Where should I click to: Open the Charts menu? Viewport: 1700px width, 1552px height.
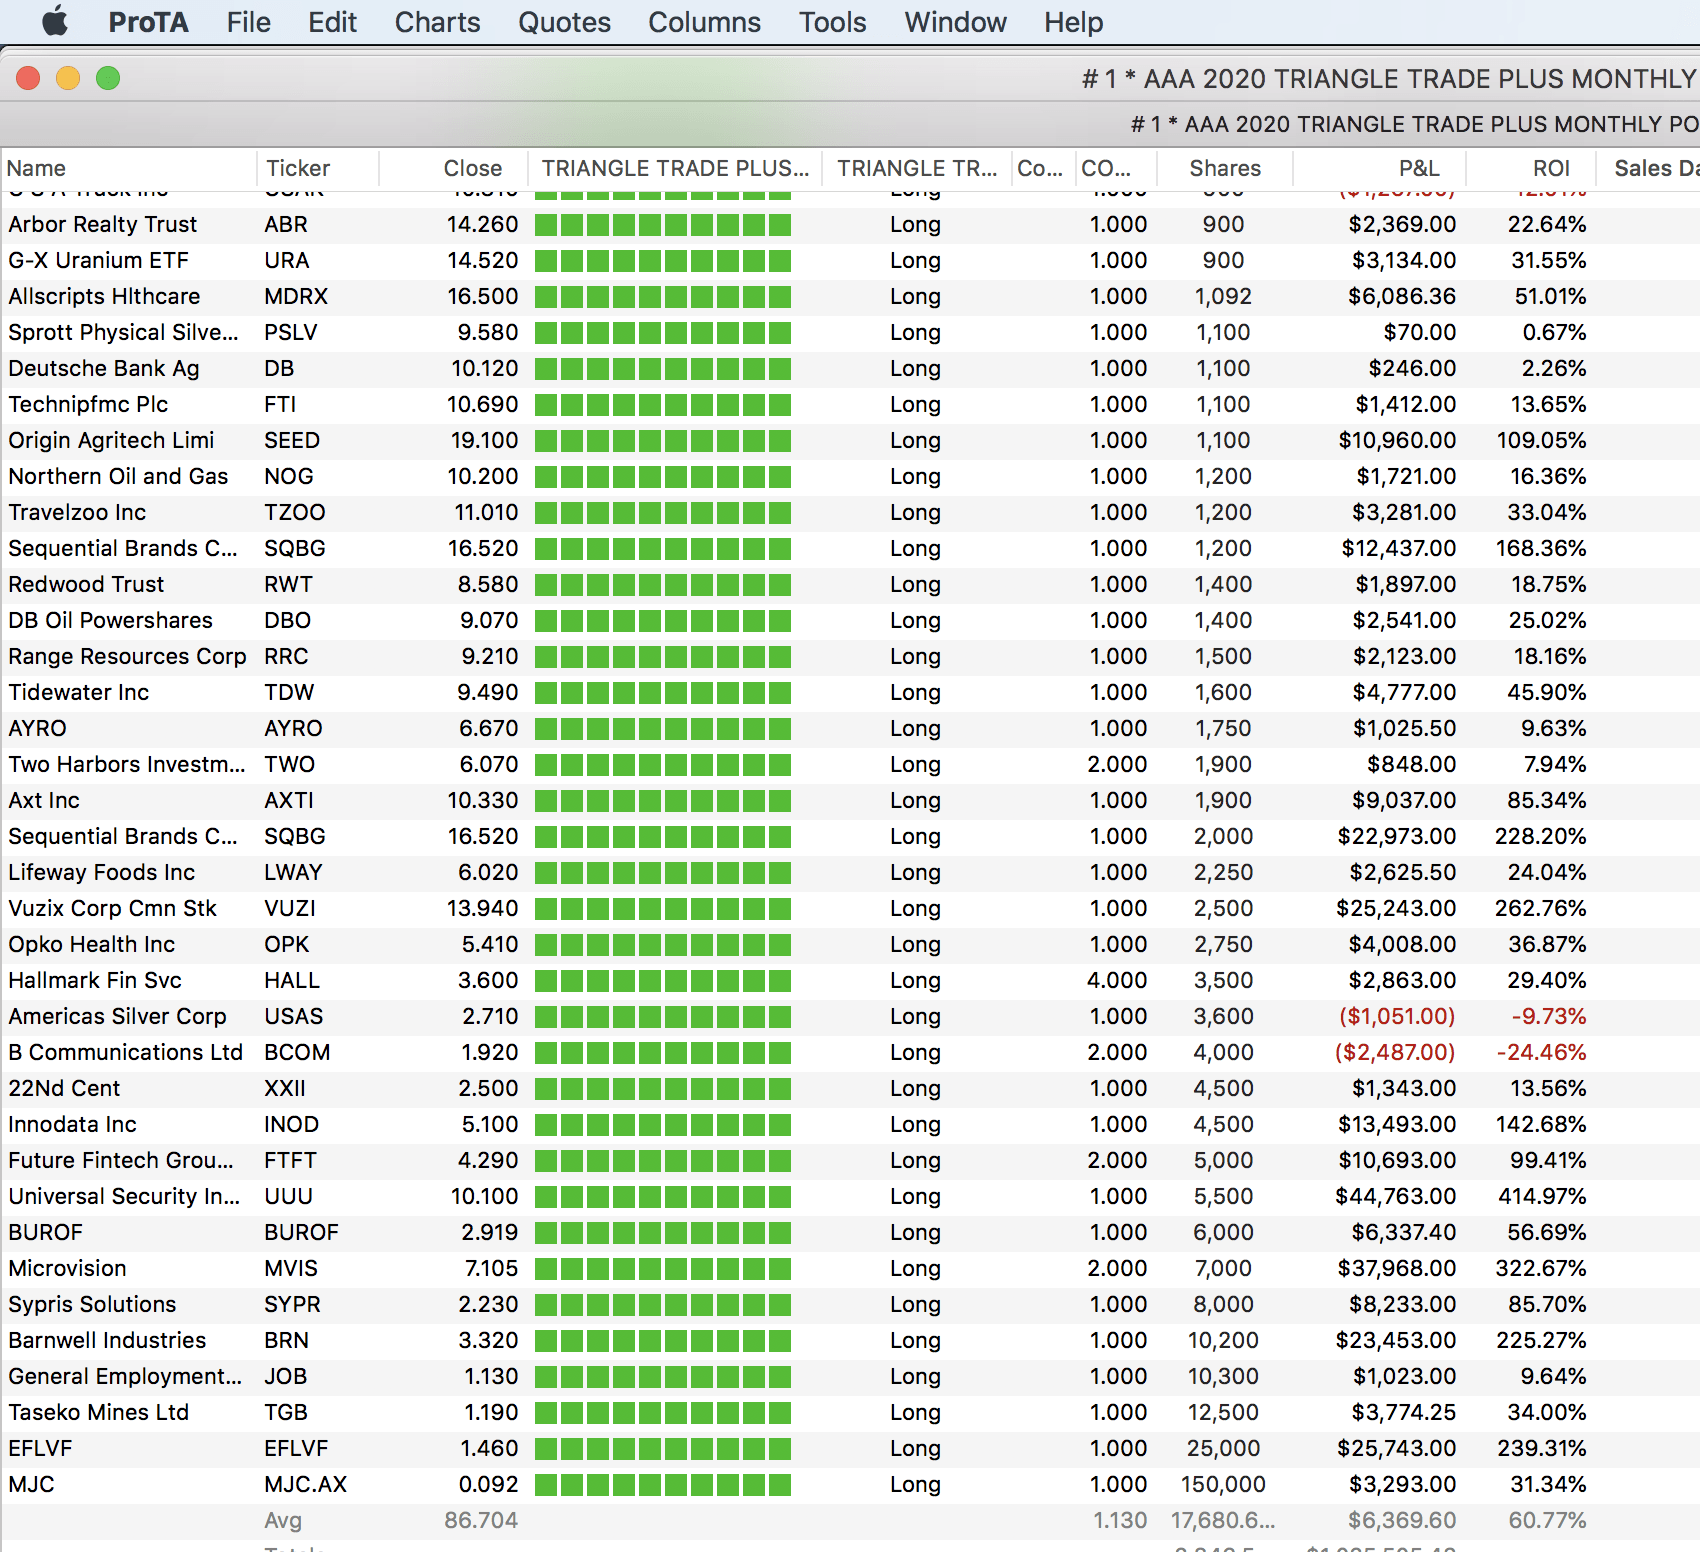point(437,22)
